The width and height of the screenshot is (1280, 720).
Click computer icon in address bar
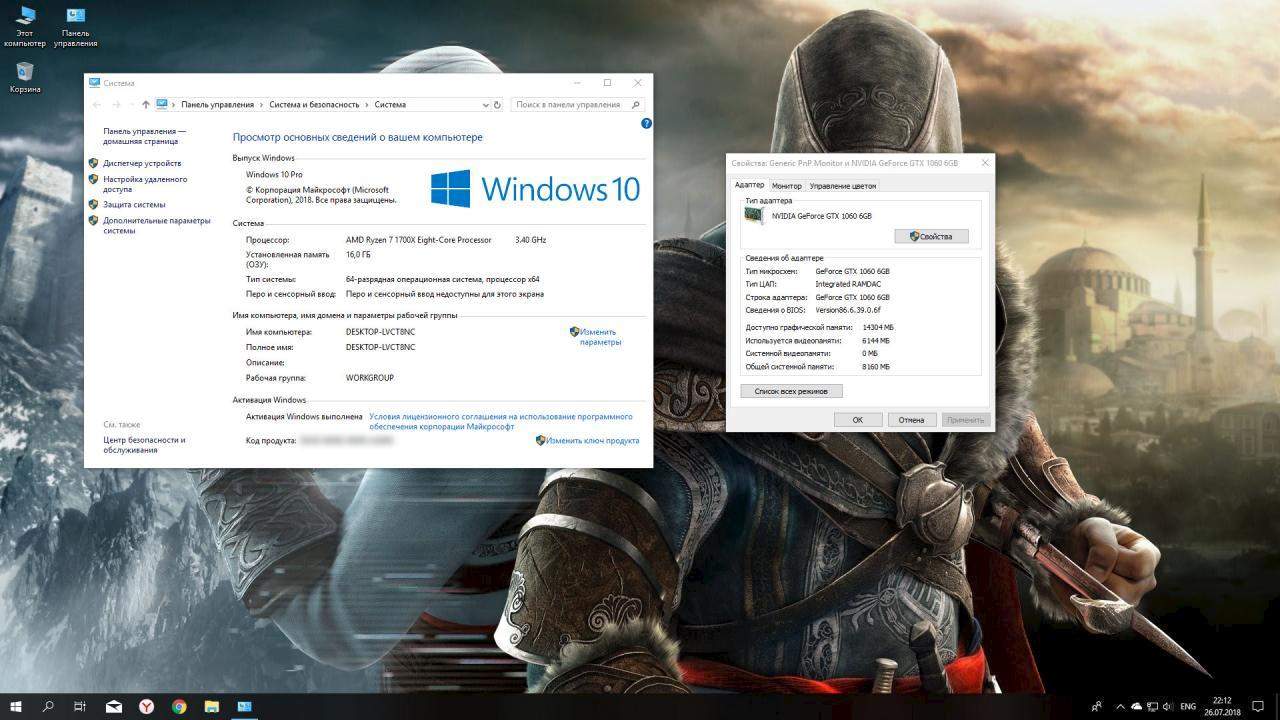tap(162, 104)
